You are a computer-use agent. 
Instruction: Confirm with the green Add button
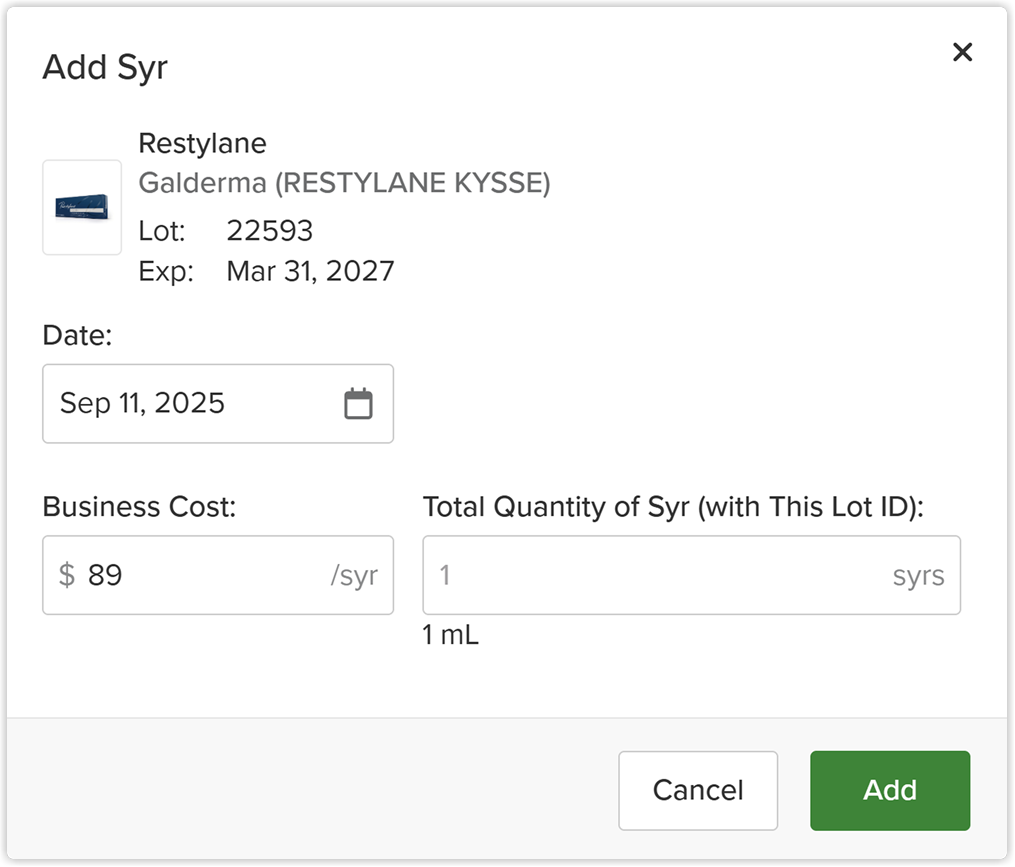(x=889, y=790)
